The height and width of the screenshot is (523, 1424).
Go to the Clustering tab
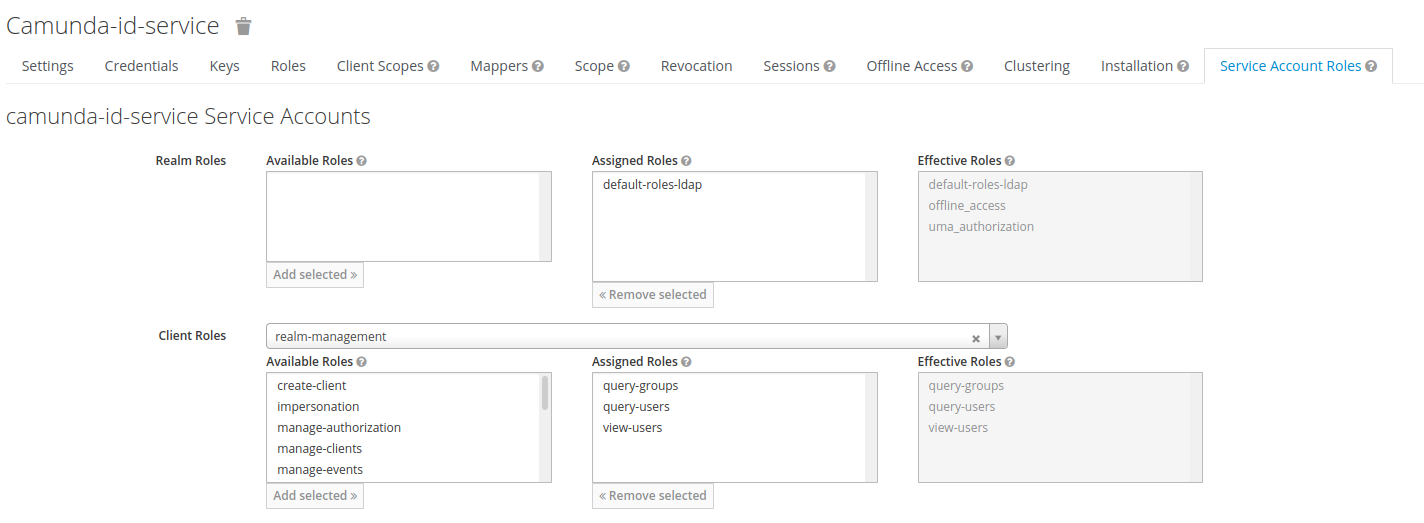tap(1036, 66)
